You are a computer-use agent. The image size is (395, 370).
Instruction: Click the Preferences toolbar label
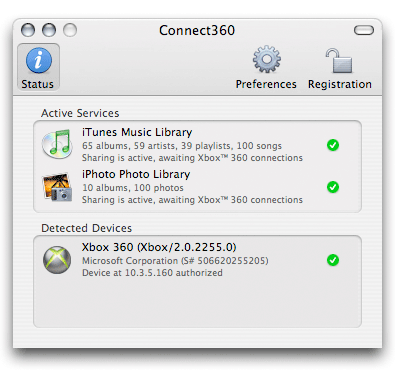266,84
